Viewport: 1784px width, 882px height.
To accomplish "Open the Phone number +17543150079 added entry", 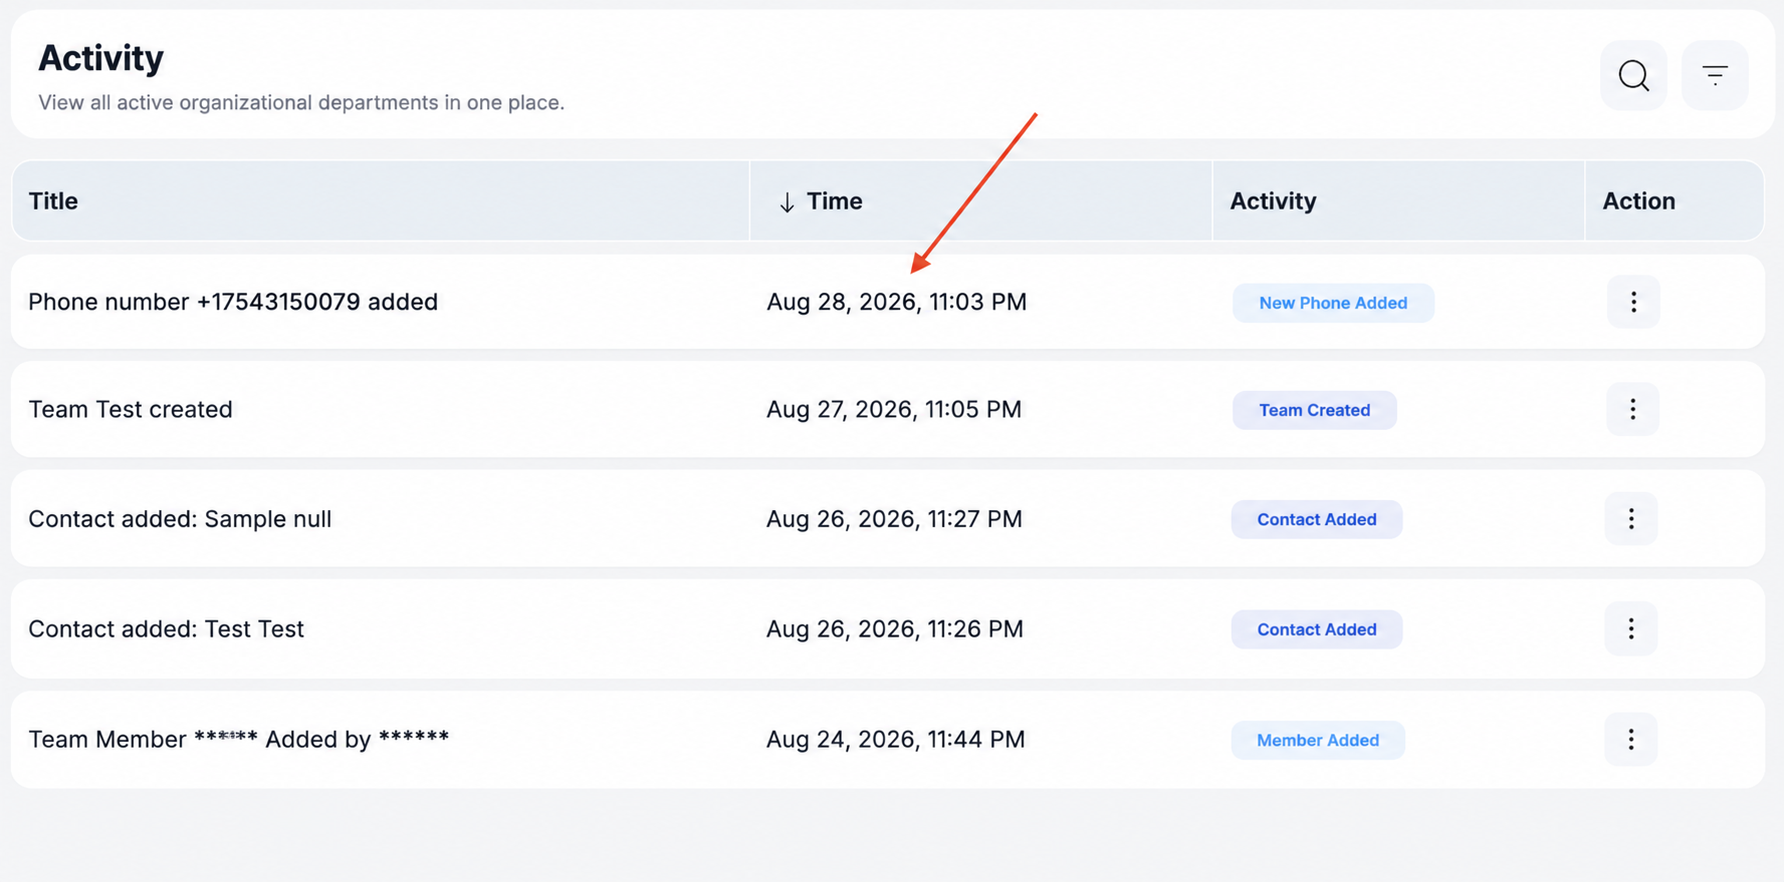I will 233,302.
